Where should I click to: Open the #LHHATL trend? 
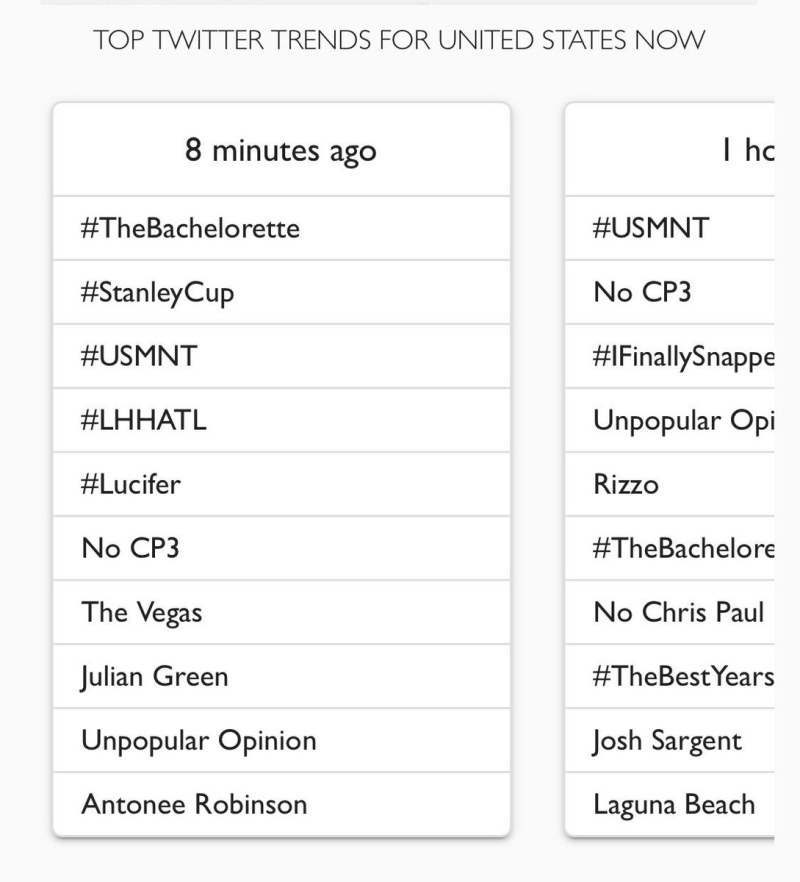point(143,420)
